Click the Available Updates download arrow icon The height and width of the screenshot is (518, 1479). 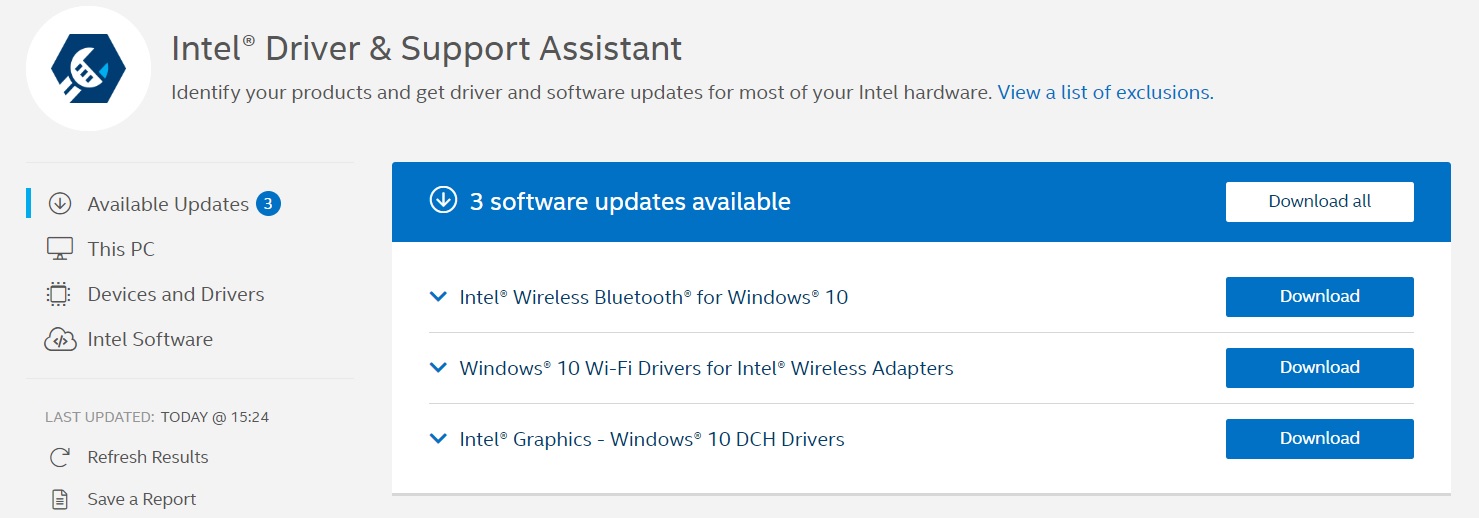(x=60, y=204)
